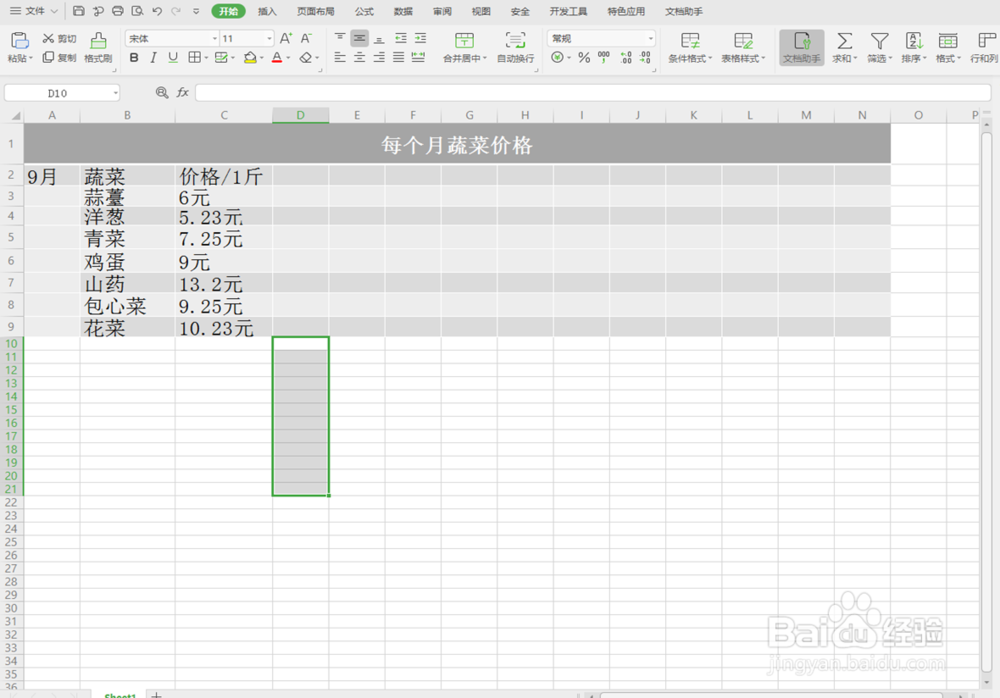The height and width of the screenshot is (698, 1000).
Task: Click the Undo arrow icon
Action: click(x=157, y=11)
